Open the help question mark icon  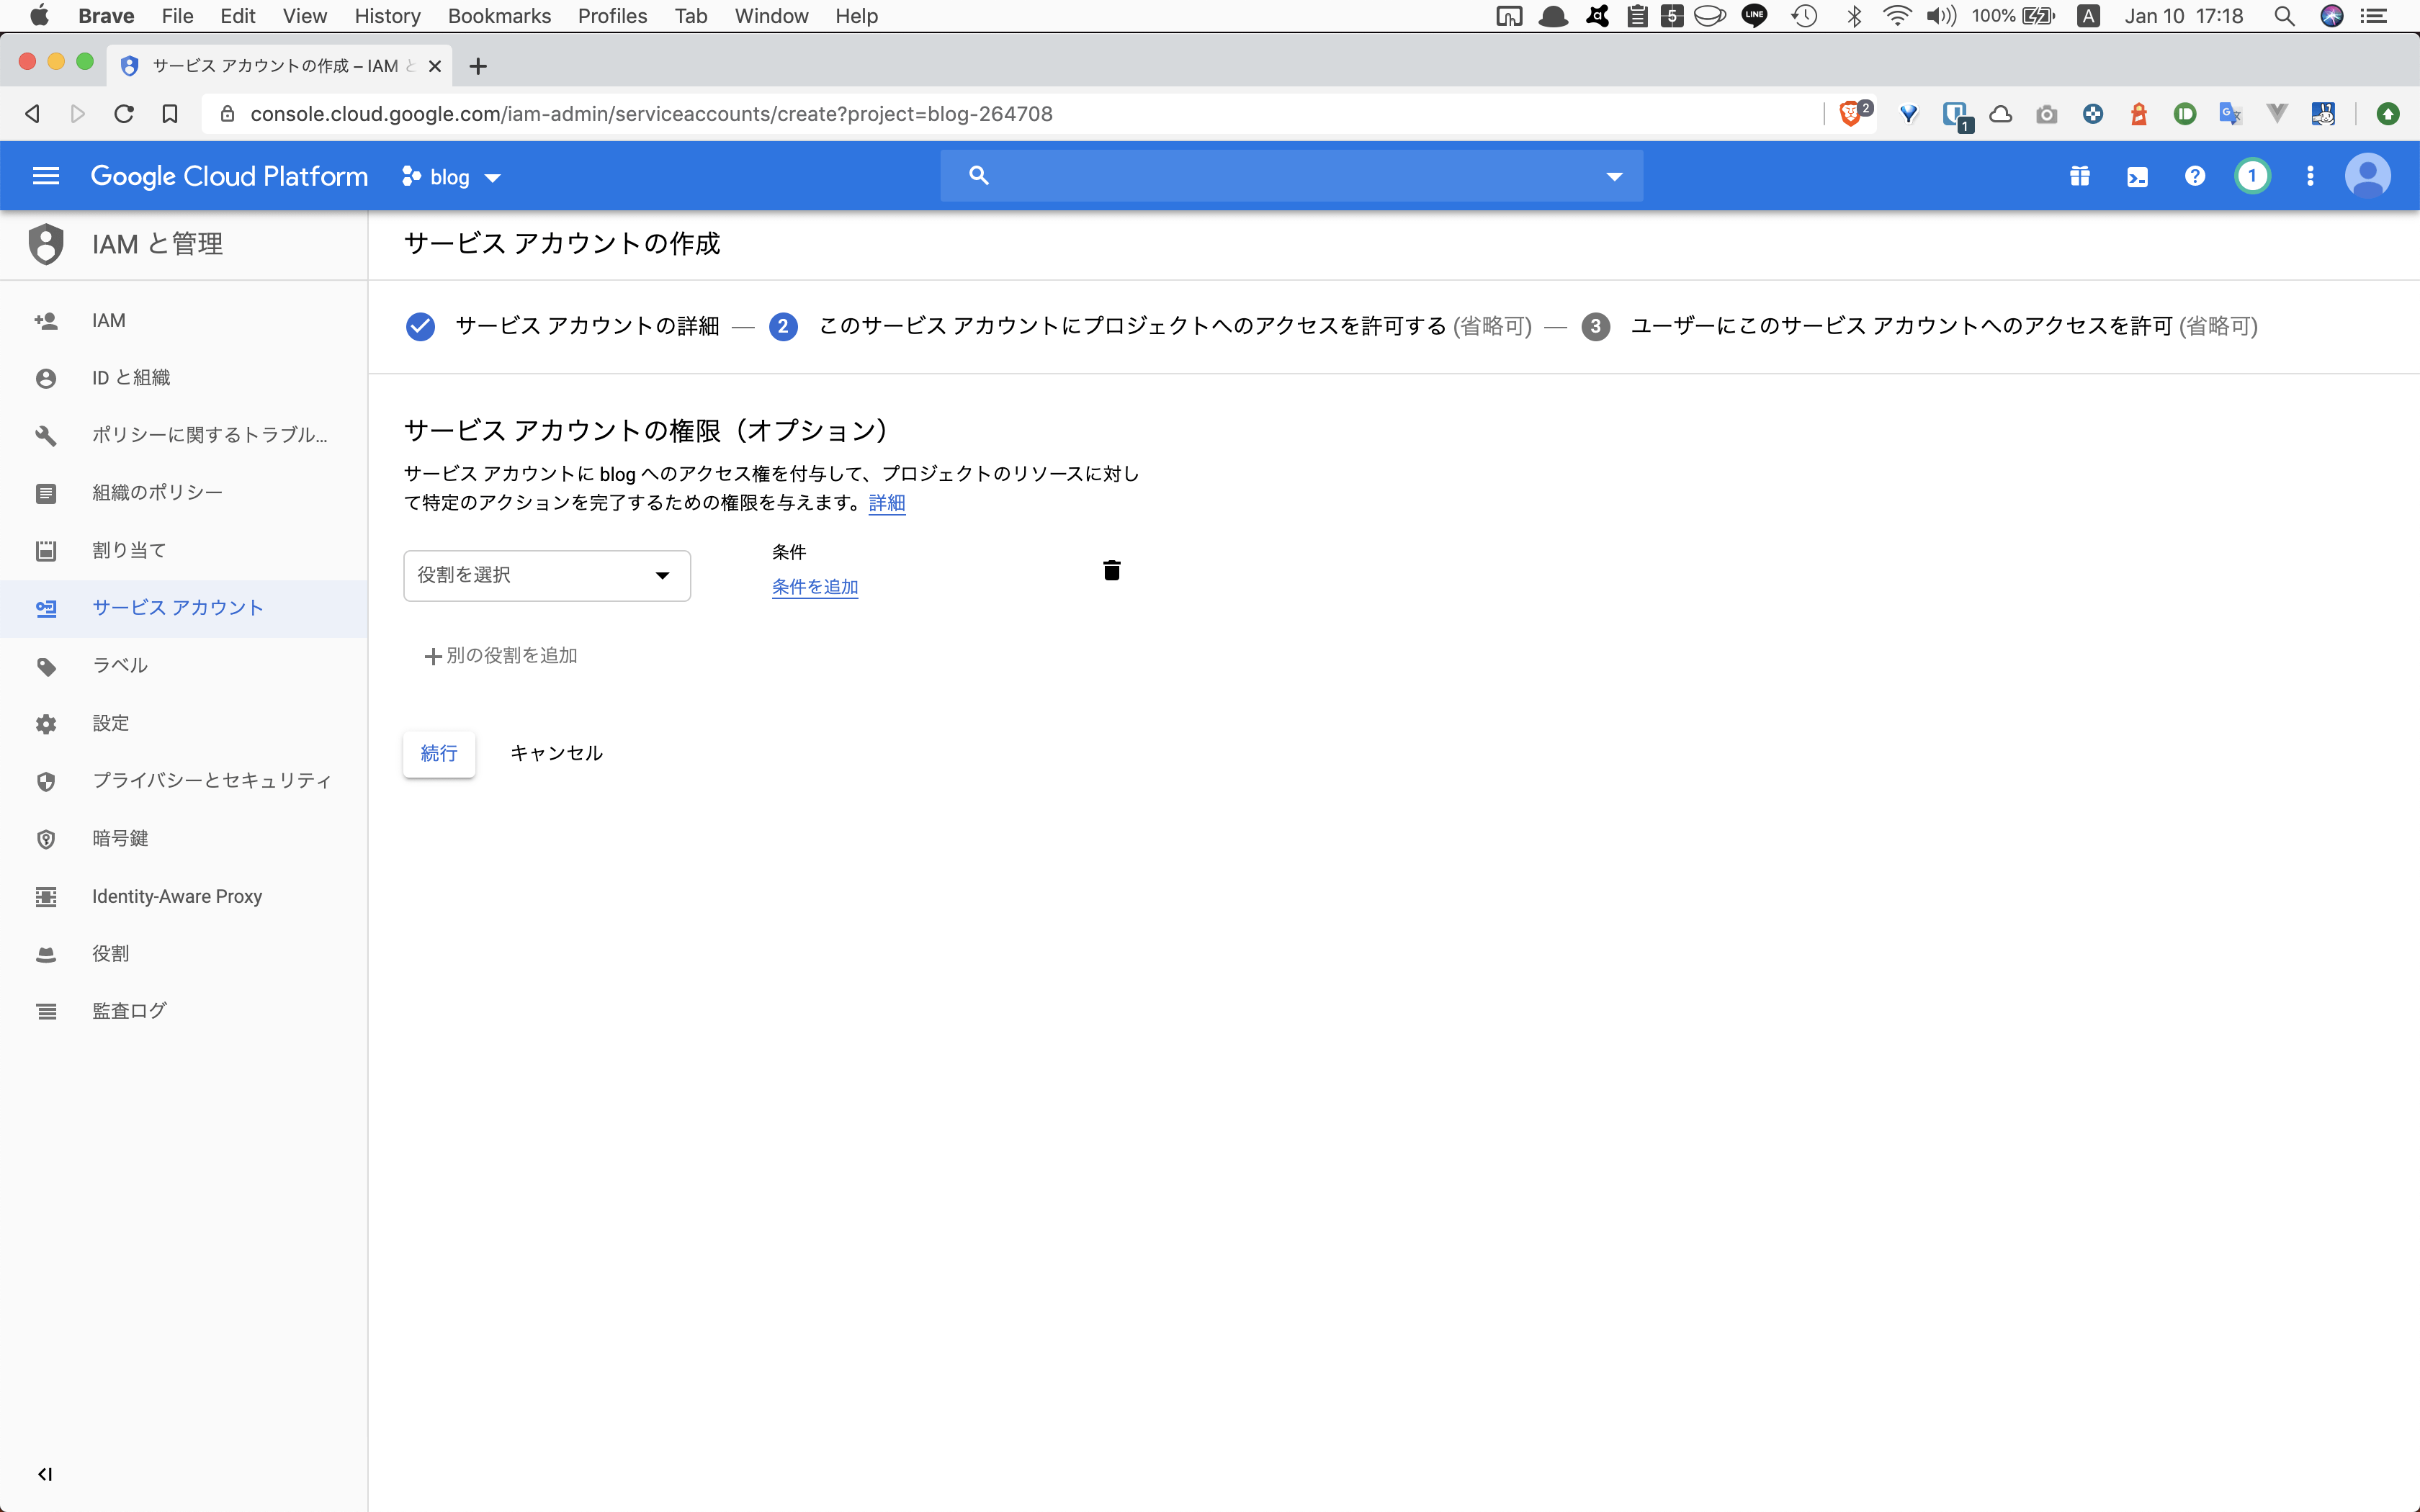pyautogui.click(x=2194, y=175)
